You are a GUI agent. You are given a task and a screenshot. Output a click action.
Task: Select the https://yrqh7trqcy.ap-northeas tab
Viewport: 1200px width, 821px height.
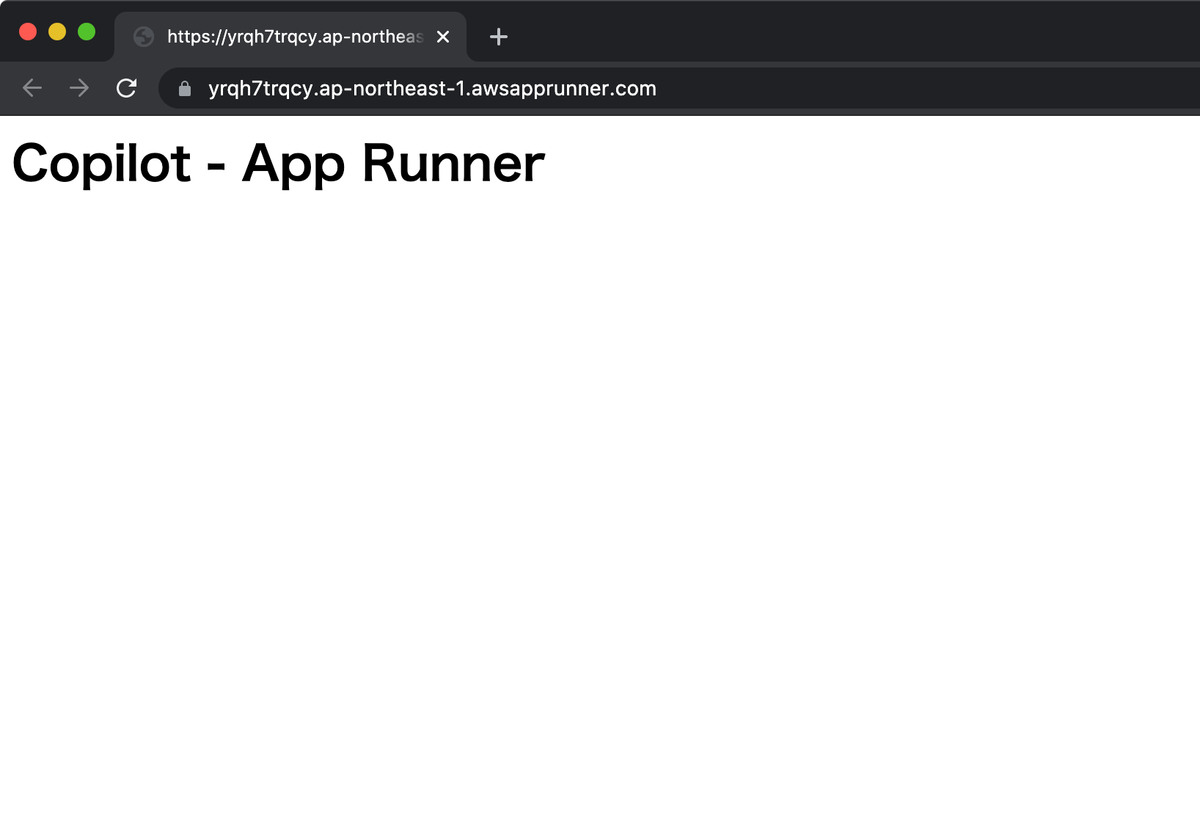click(291, 37)
